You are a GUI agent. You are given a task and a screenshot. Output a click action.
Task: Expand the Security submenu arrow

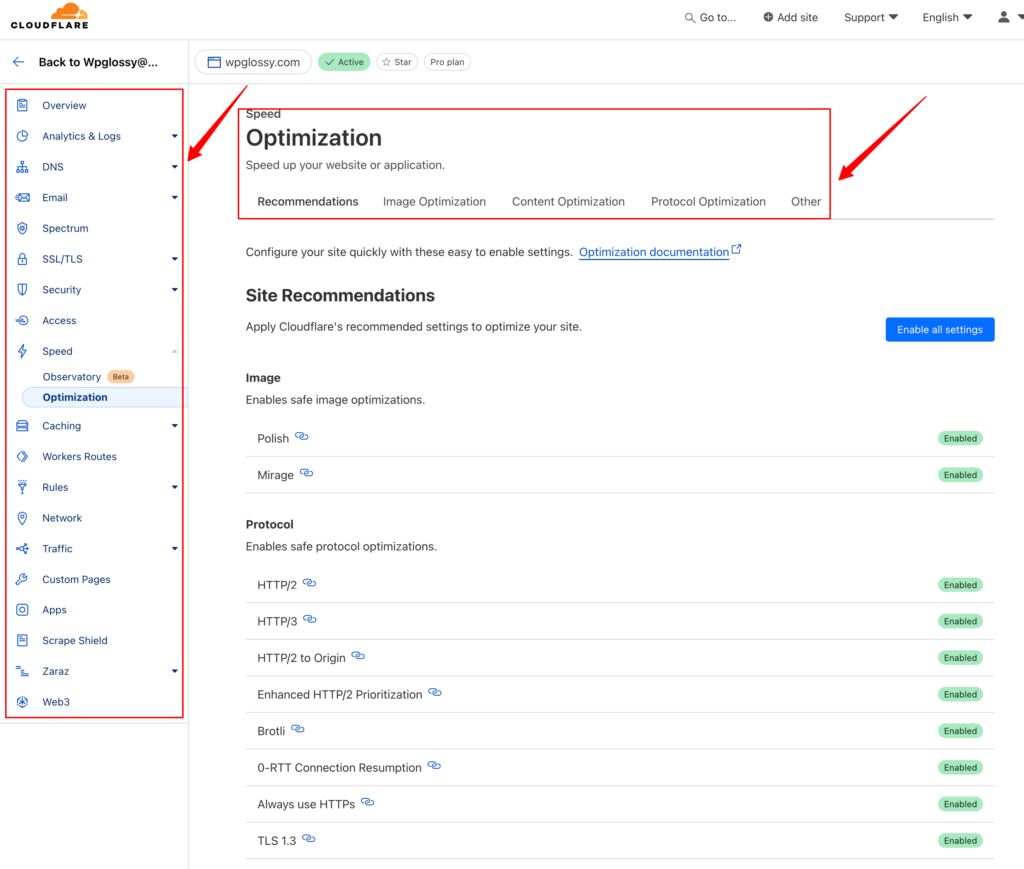174,289
